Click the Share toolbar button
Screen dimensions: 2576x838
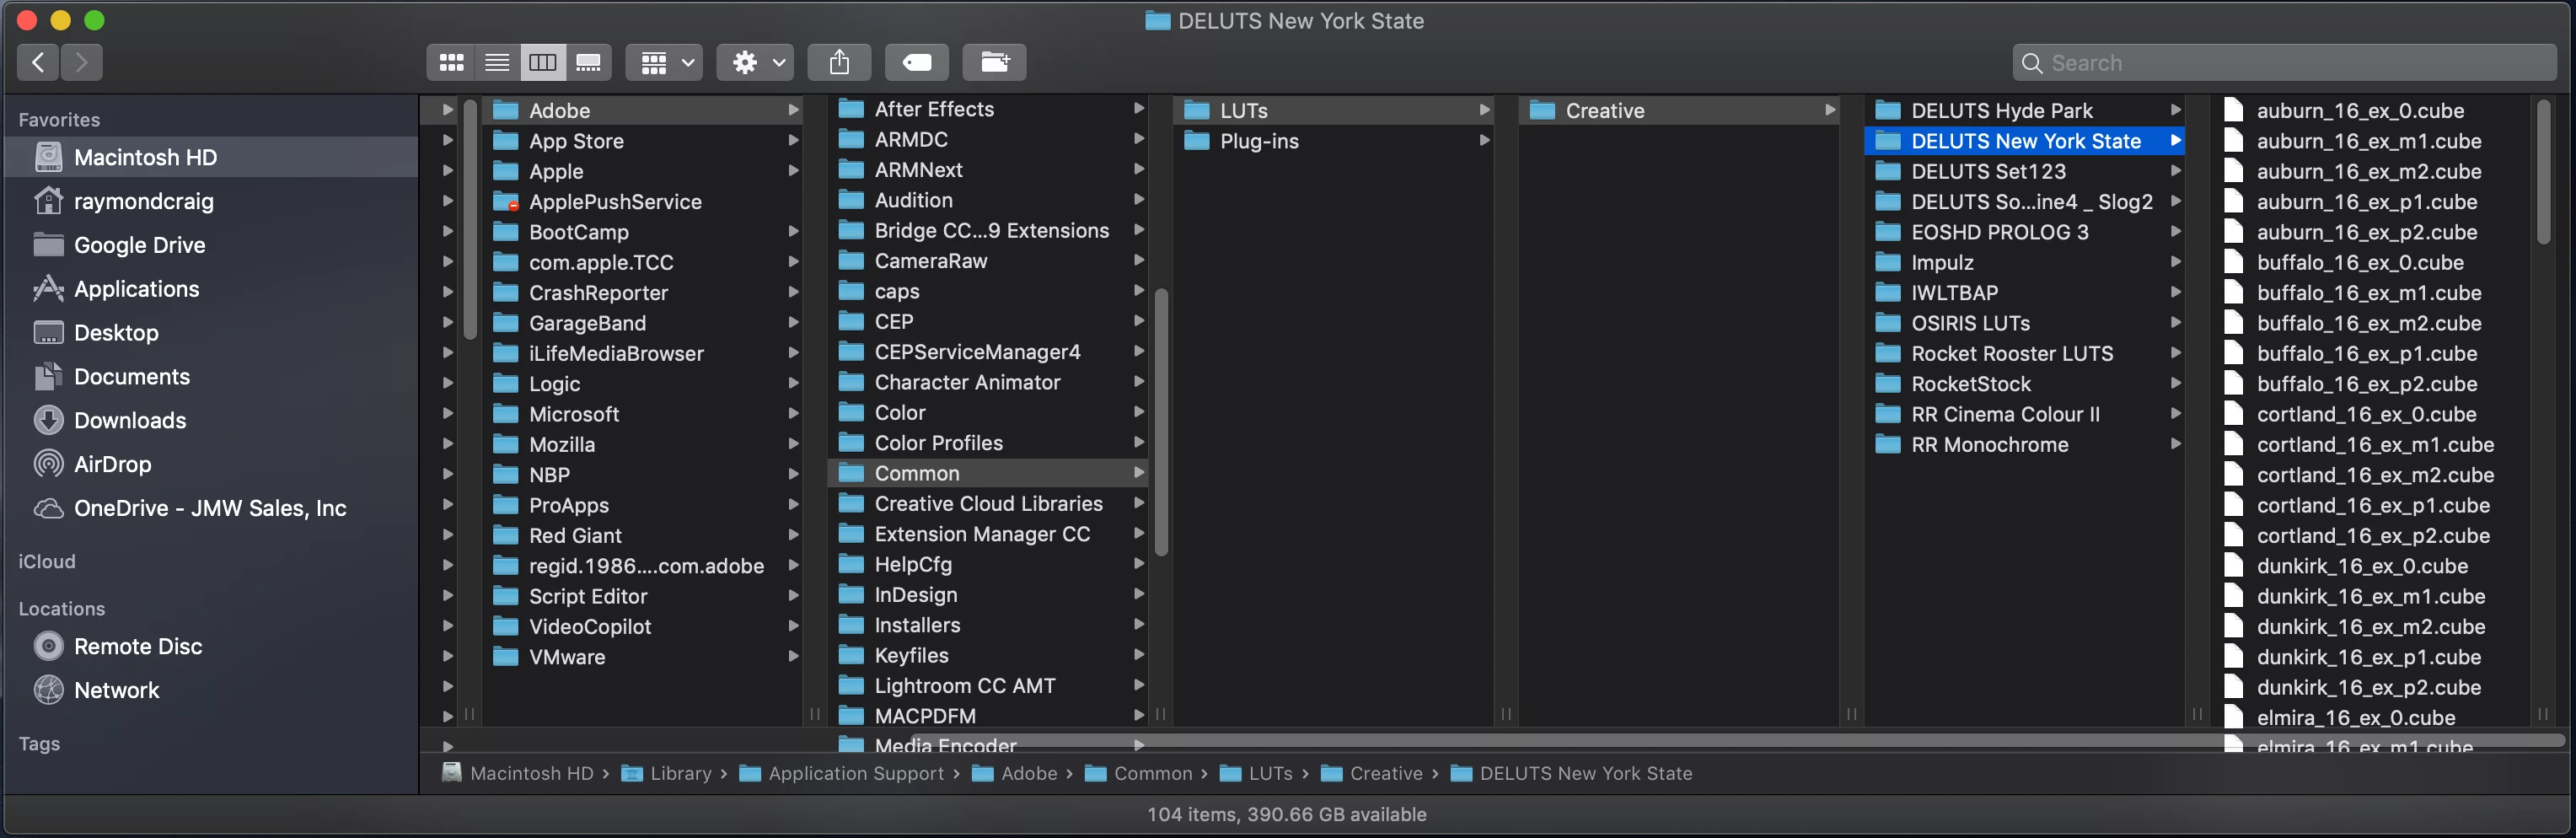coord(840,62)
